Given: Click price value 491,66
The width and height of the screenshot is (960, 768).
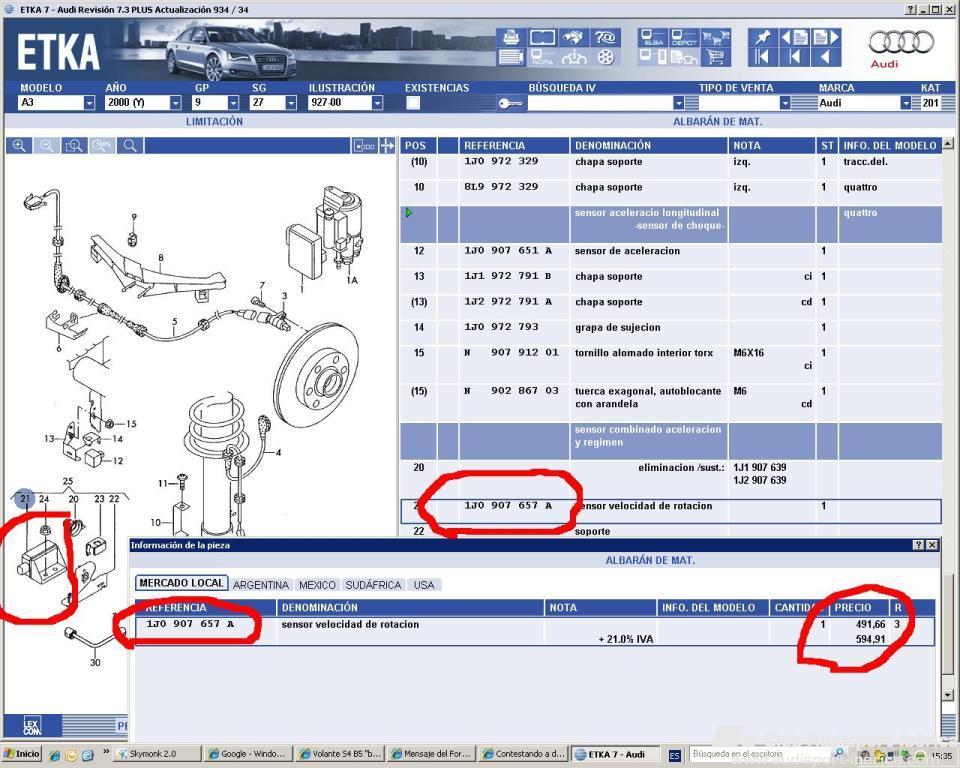Looking at the screenshot, I should tap(871, 624).
